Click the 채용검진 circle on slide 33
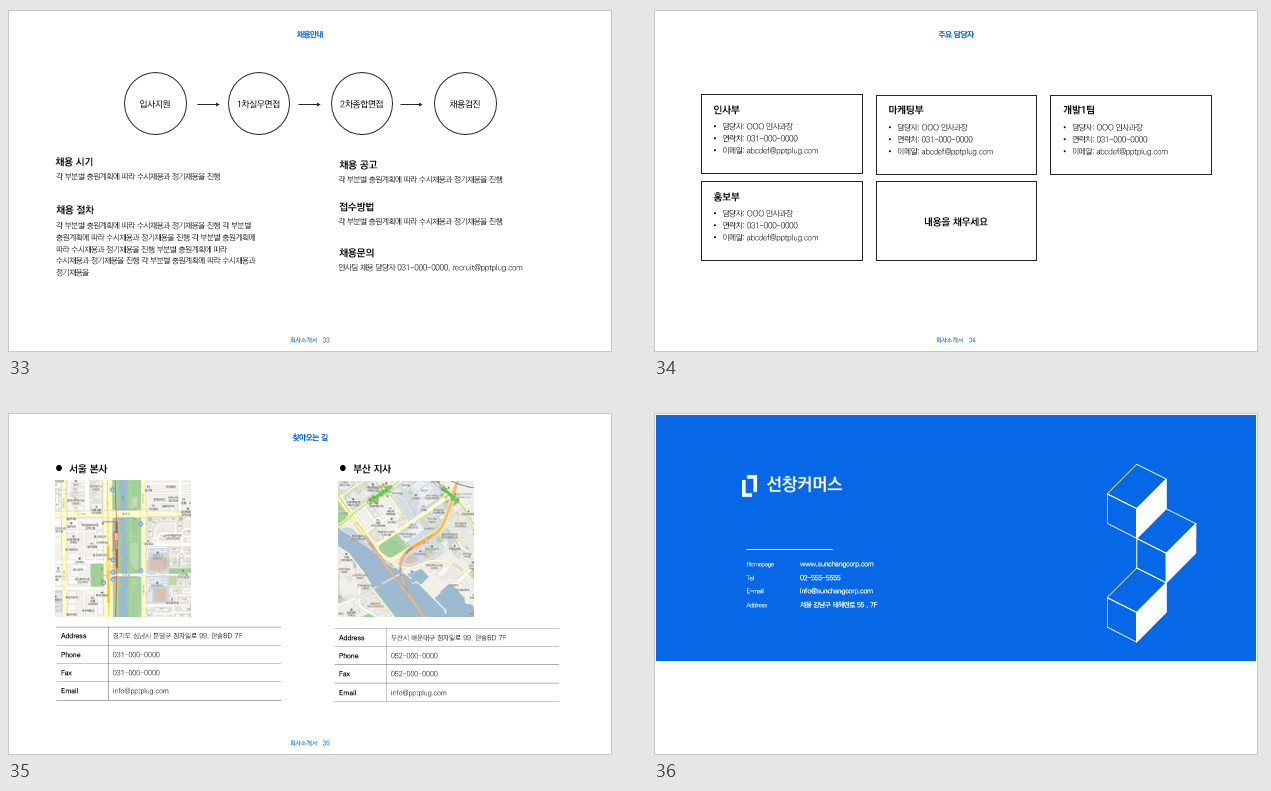This screenshot has width=1271, height=791. tap(465, 104)
